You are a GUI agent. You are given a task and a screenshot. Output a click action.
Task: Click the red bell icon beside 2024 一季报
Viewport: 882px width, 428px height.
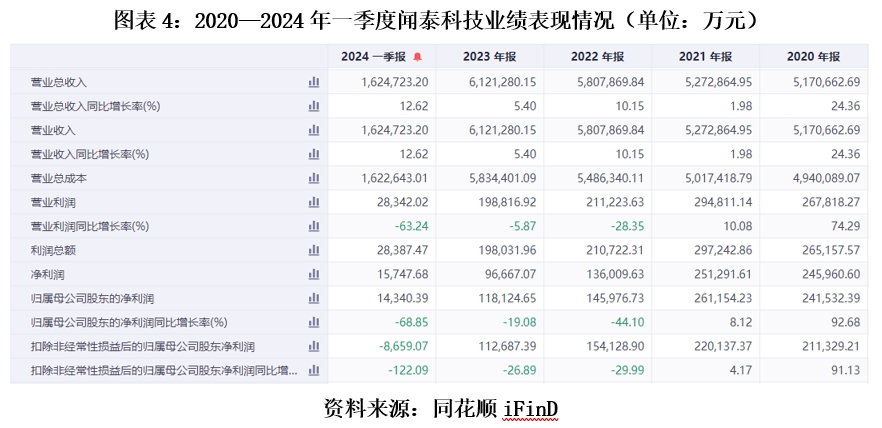(418, 57)
